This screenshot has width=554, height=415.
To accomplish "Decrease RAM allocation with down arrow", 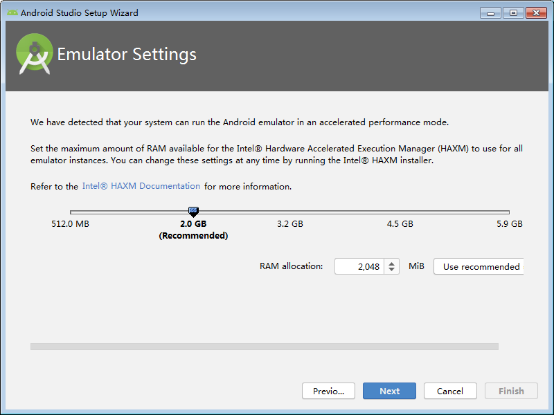I will [x=391, y=269].
